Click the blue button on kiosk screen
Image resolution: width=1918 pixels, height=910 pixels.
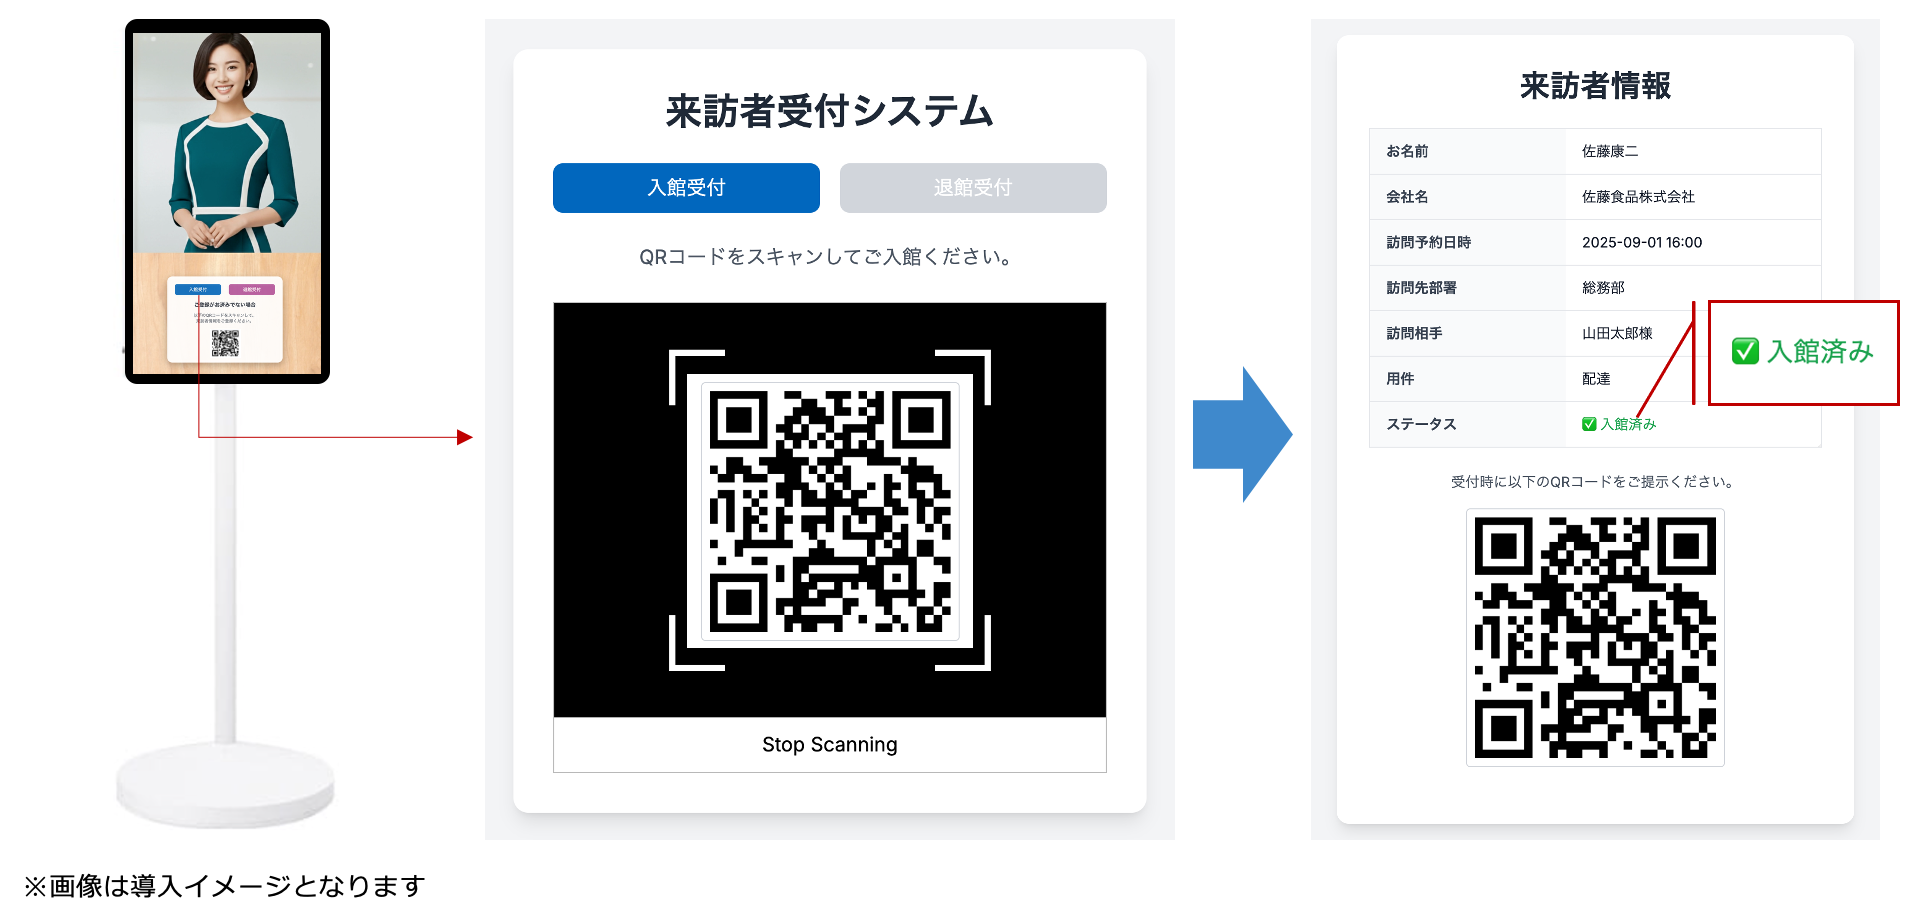point(198,289)
